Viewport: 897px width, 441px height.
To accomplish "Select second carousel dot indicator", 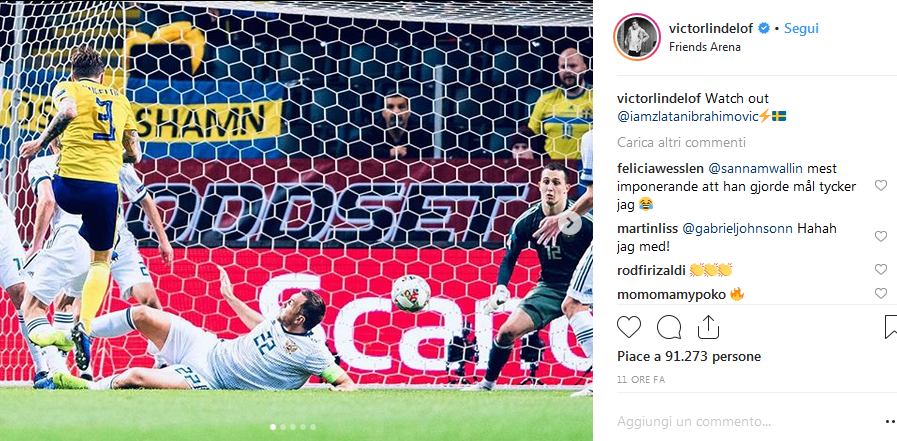I will pos(283,427).
